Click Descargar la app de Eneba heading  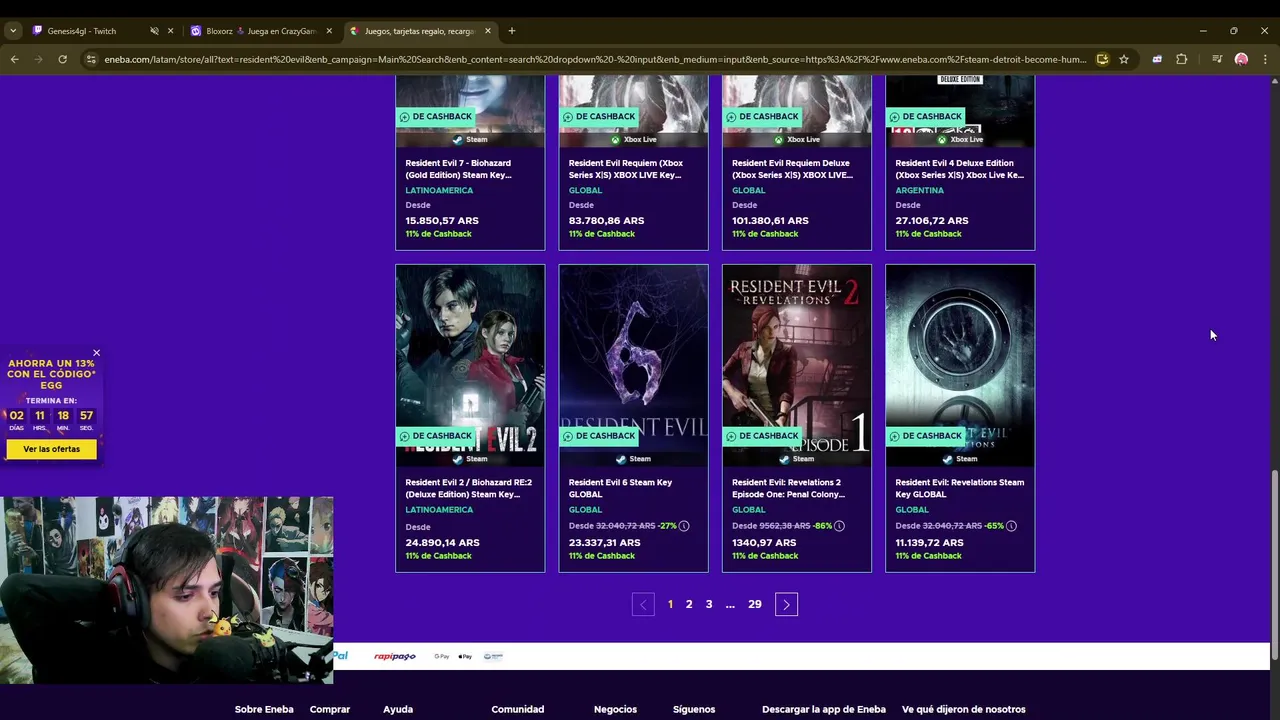(824, 709)
